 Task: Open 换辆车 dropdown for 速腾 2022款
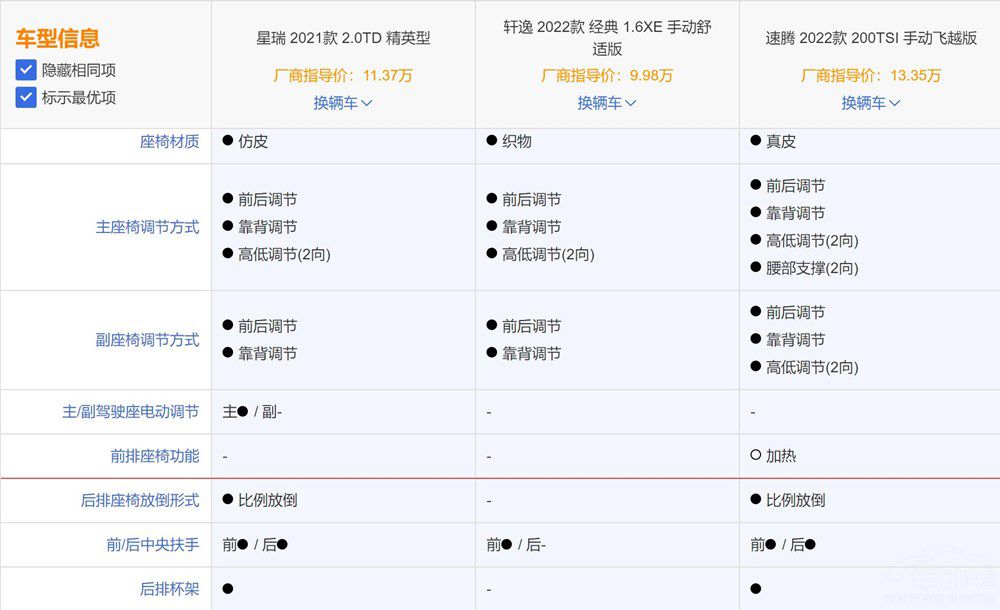[x=871, y=102]
